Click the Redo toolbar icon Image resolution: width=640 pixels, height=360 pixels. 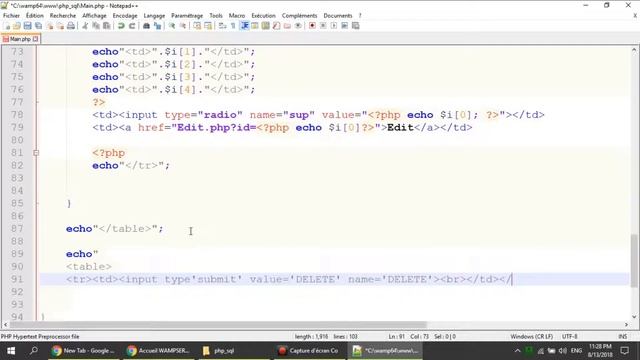click(132, 26)
